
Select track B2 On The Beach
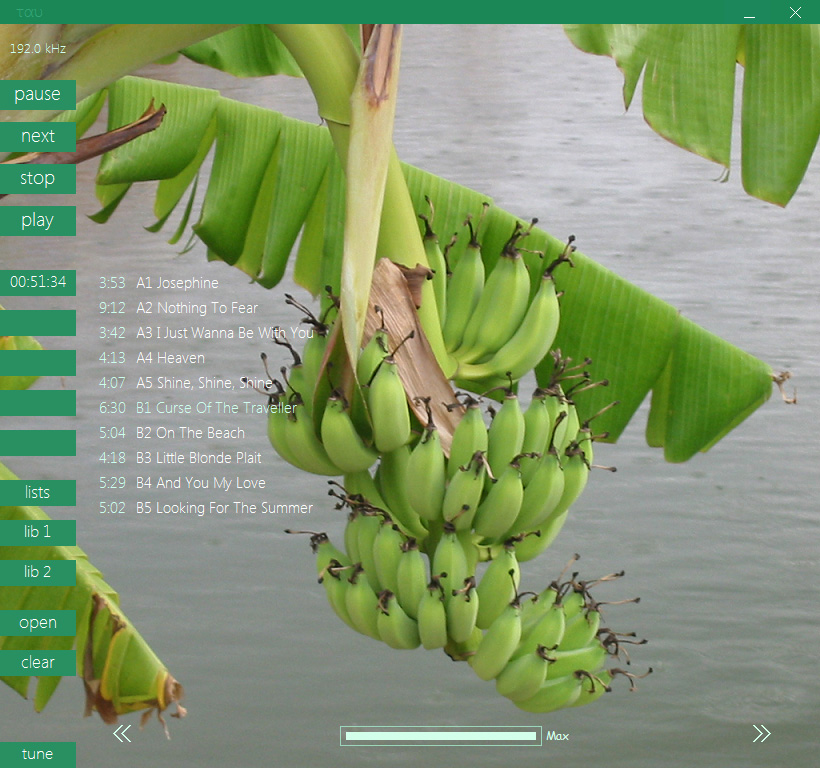(200, 433)
